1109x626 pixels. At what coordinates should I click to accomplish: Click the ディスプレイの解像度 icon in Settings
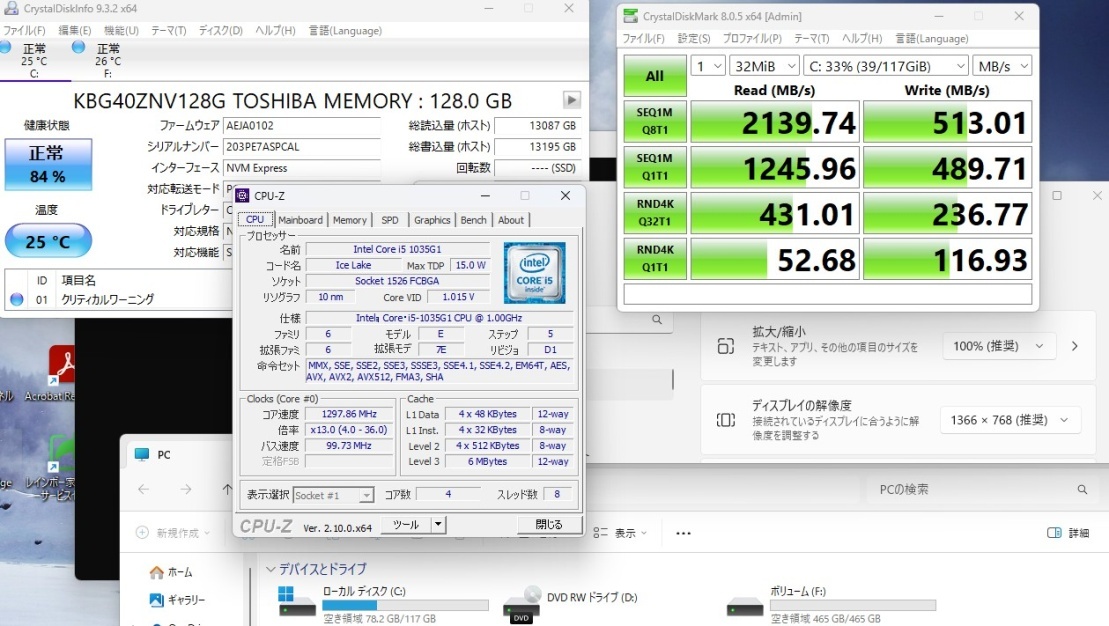(x=726, y=420)
